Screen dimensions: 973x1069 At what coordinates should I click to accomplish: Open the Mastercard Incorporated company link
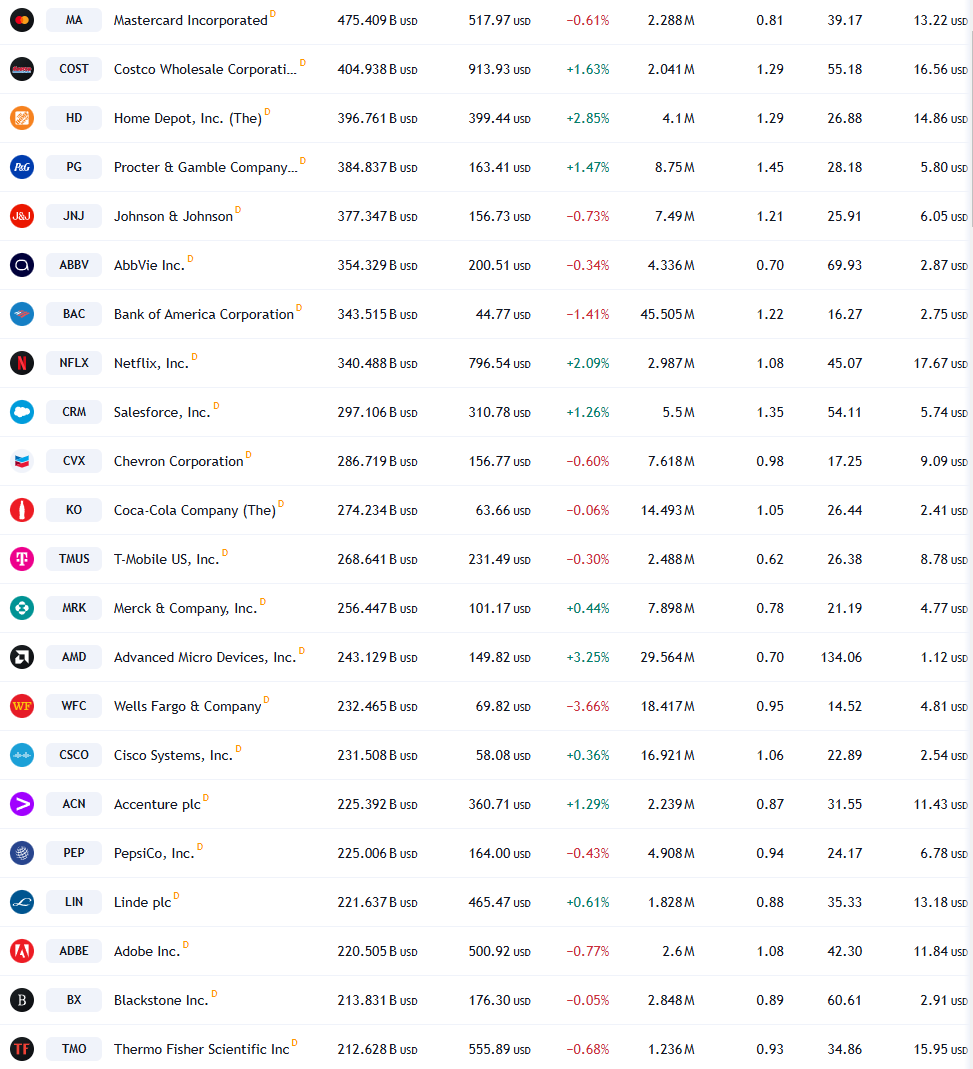pyautogui.click(x=190, y=20)
